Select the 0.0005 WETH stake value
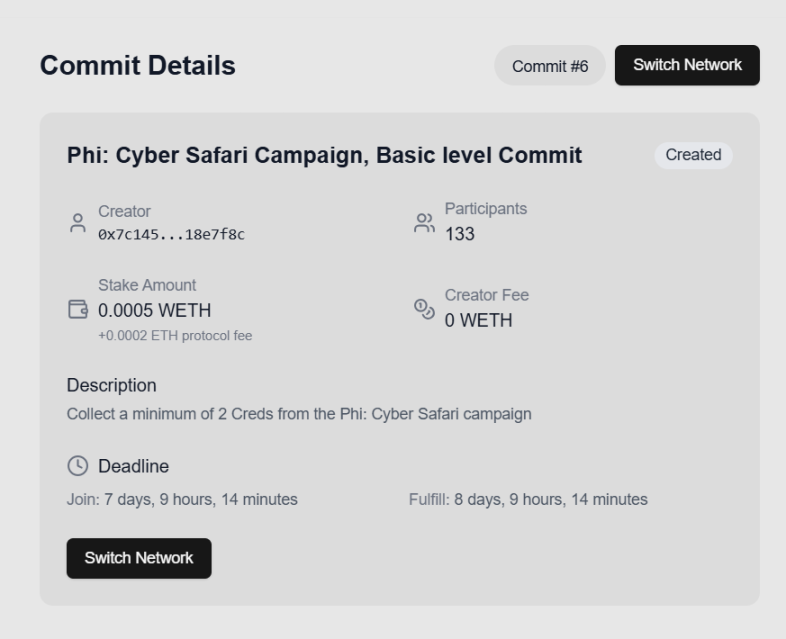Image resolution: width=786 pixels, height=639 pixels. point(154,311)
